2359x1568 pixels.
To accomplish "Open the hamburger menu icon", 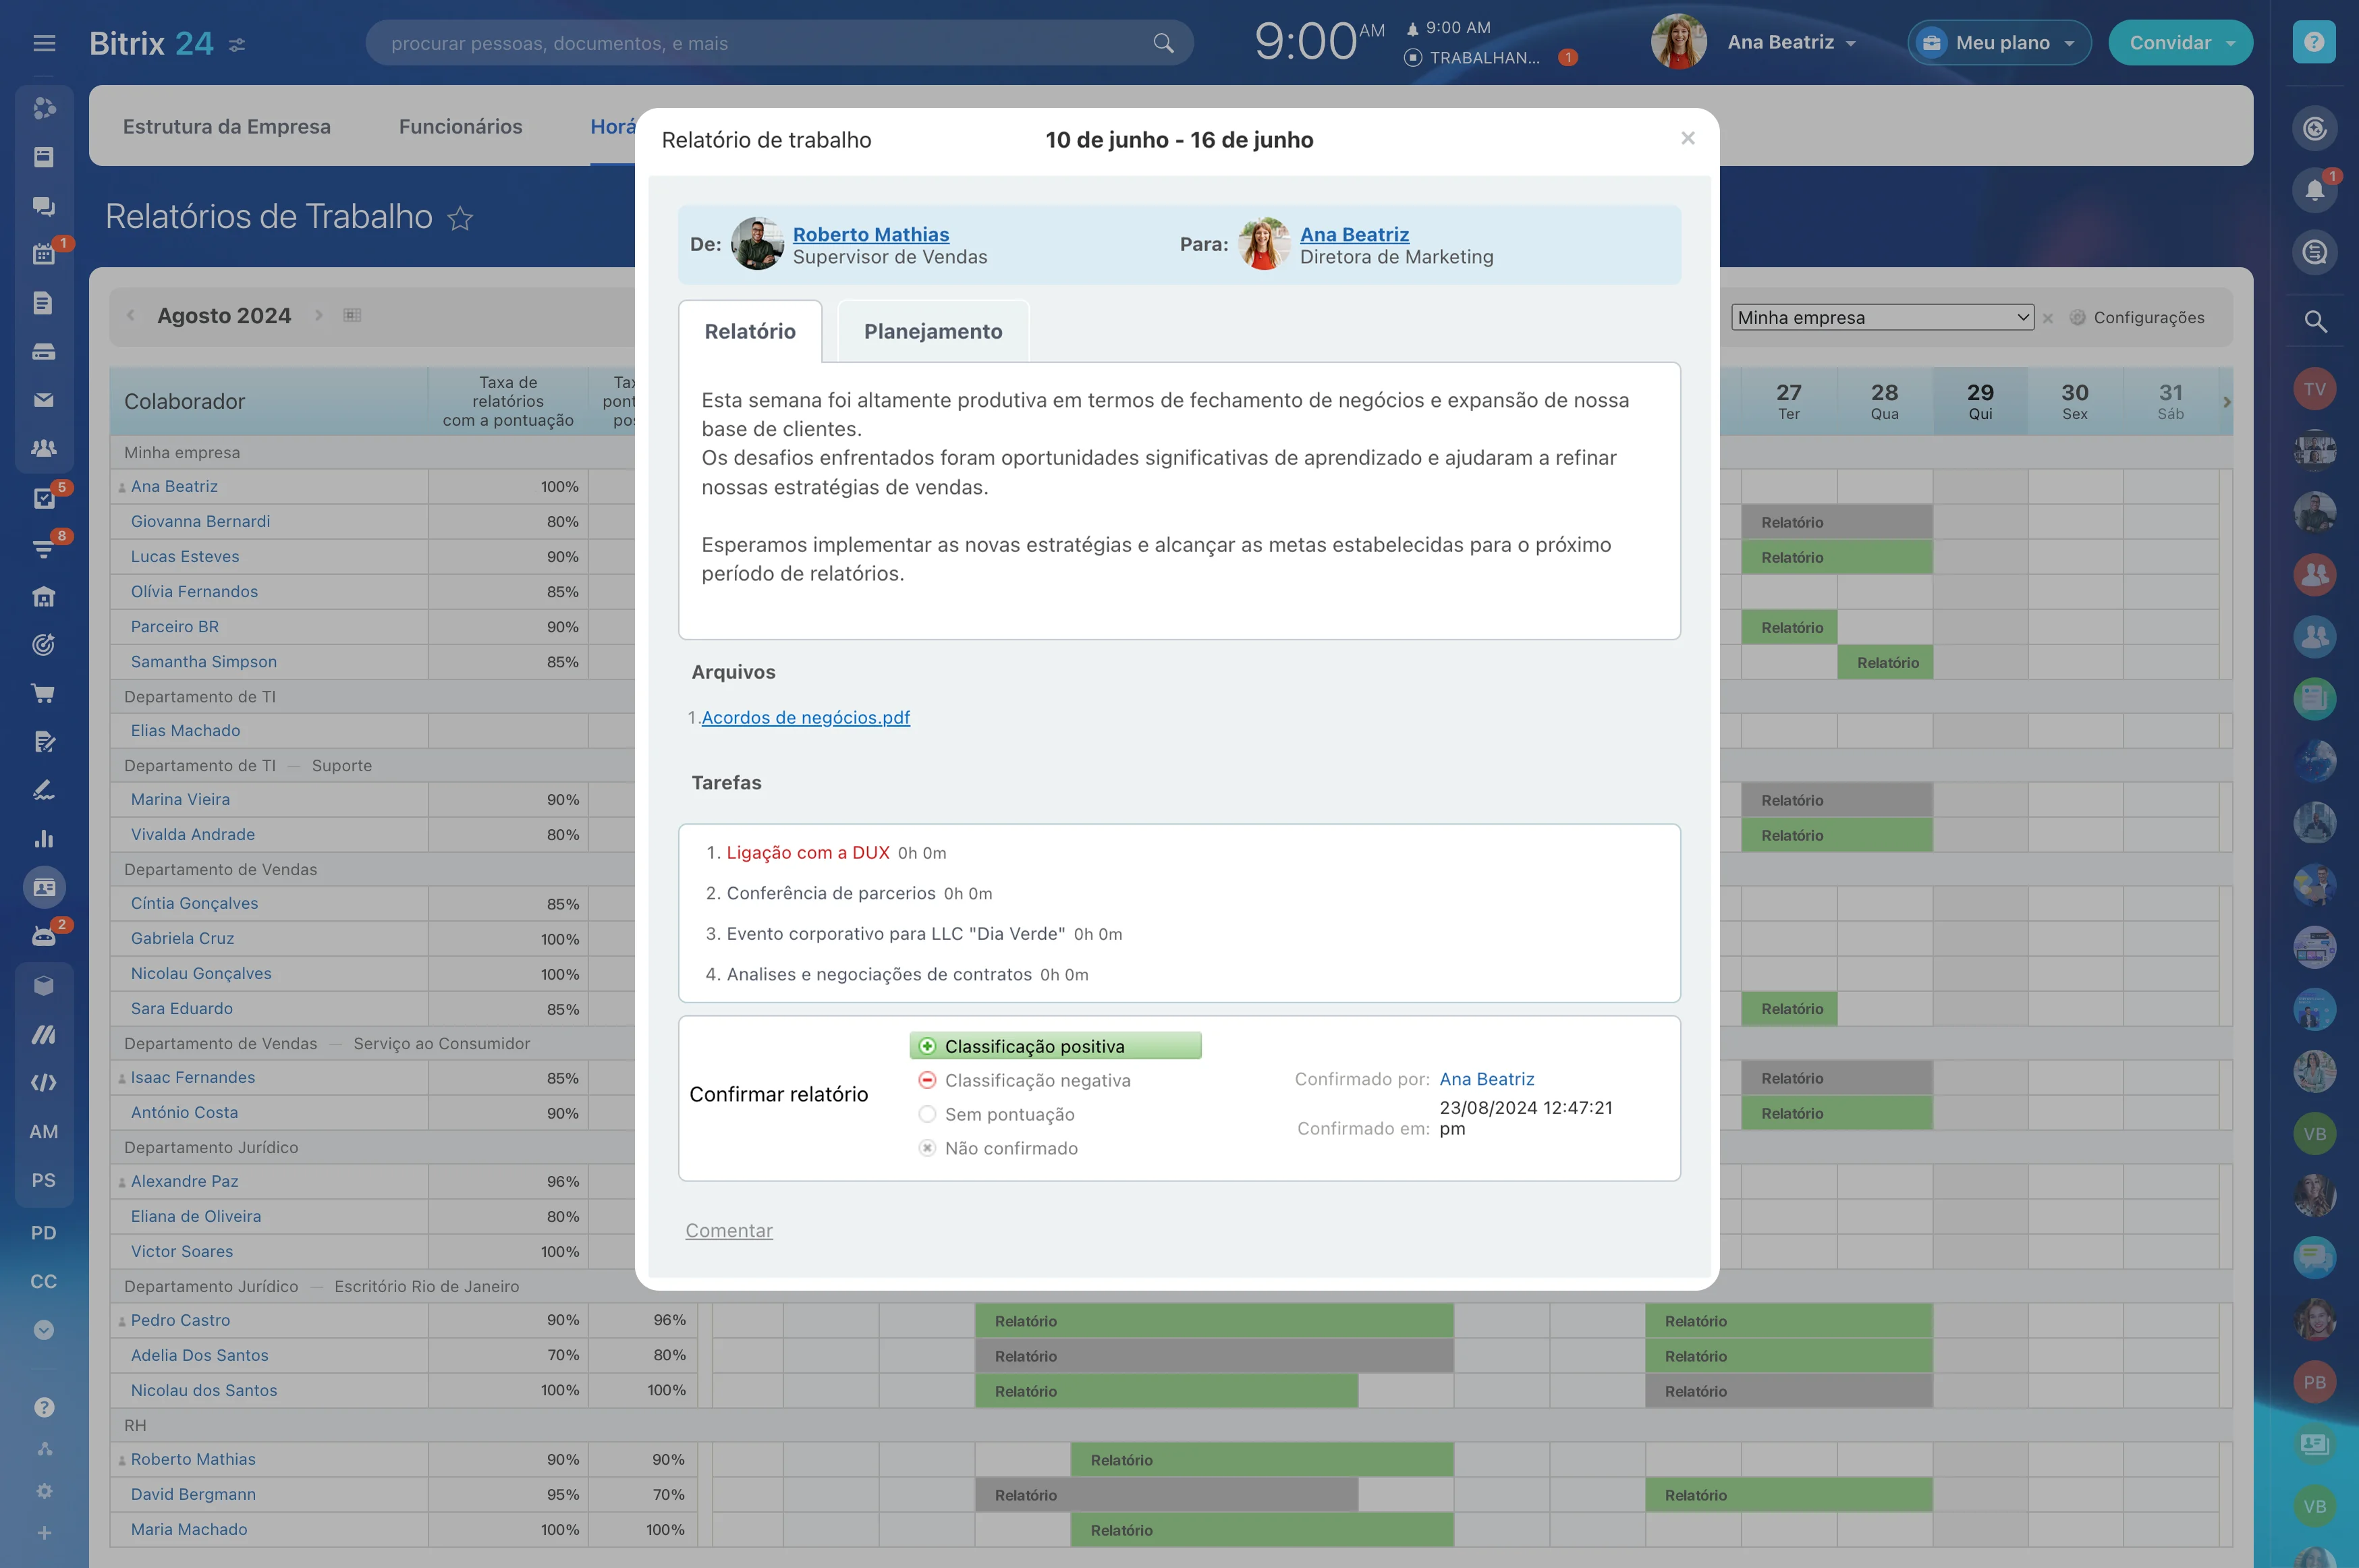I will tap(44, 43).
